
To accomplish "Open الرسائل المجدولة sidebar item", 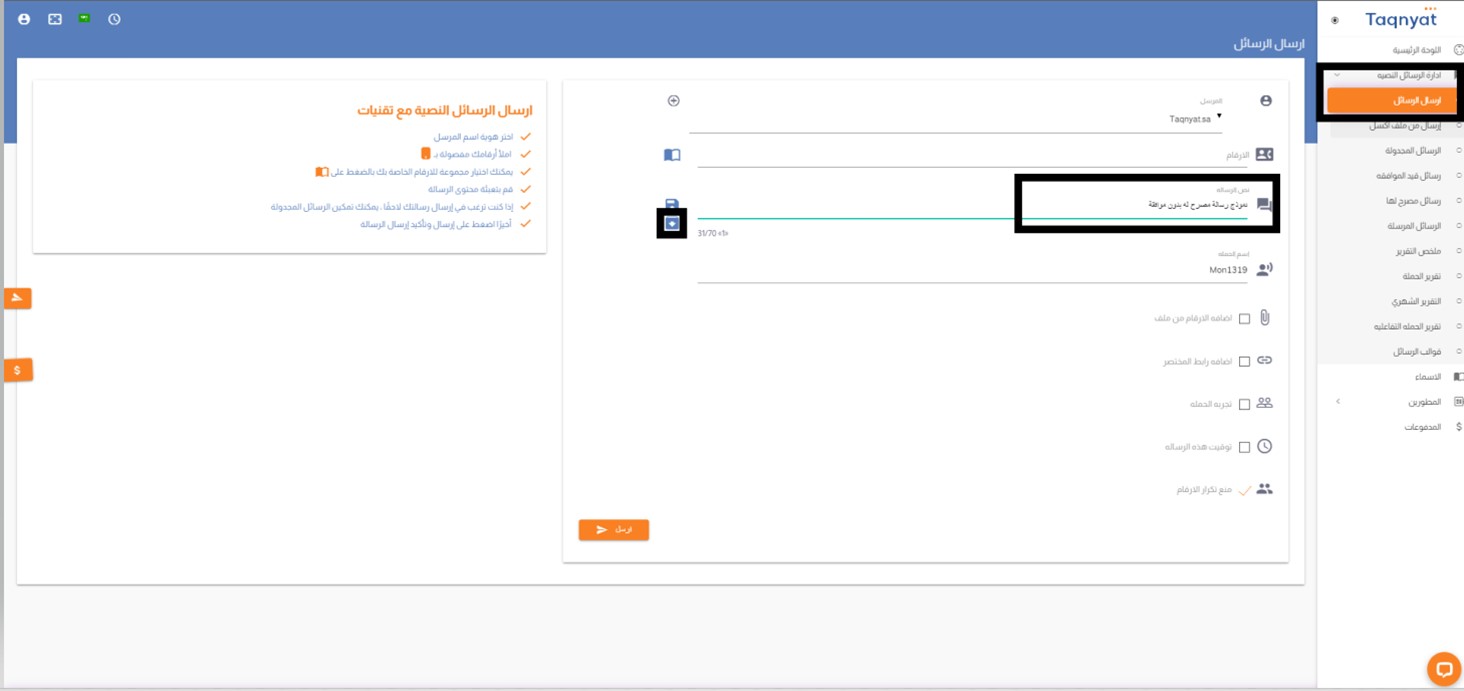I will pos(1413,151).
